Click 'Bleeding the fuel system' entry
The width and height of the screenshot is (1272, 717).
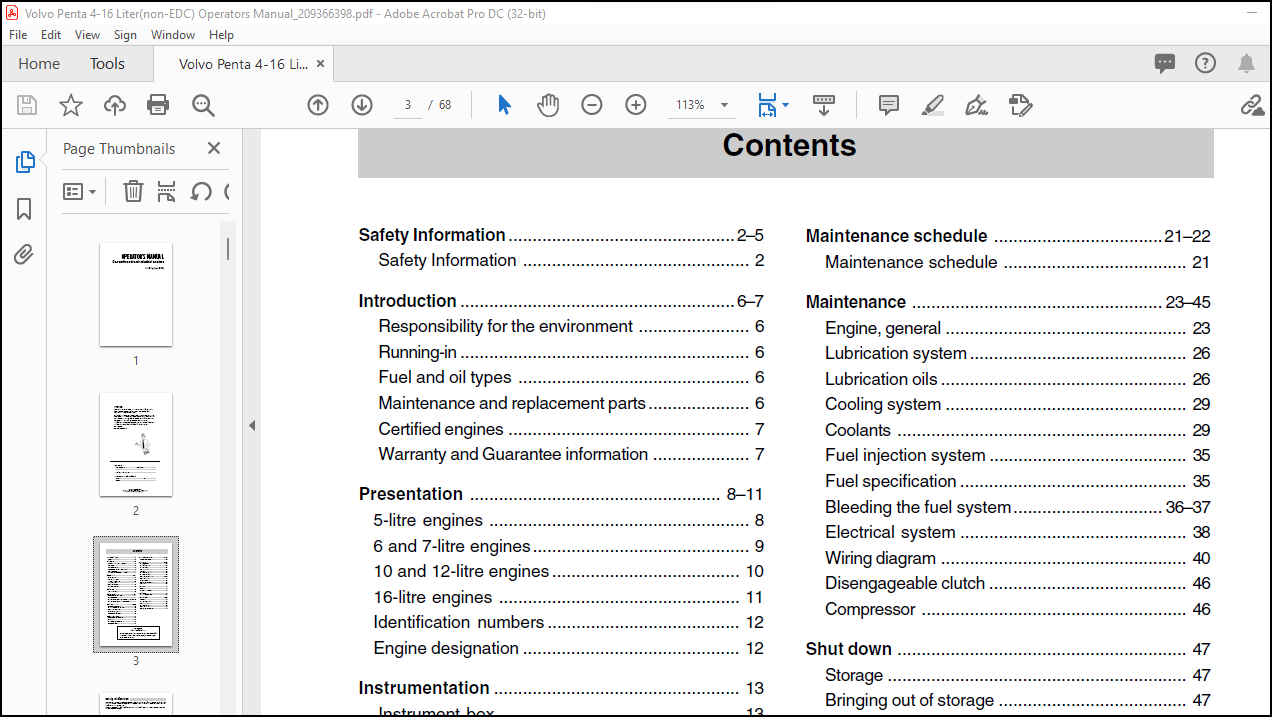(x=918, y=507)
